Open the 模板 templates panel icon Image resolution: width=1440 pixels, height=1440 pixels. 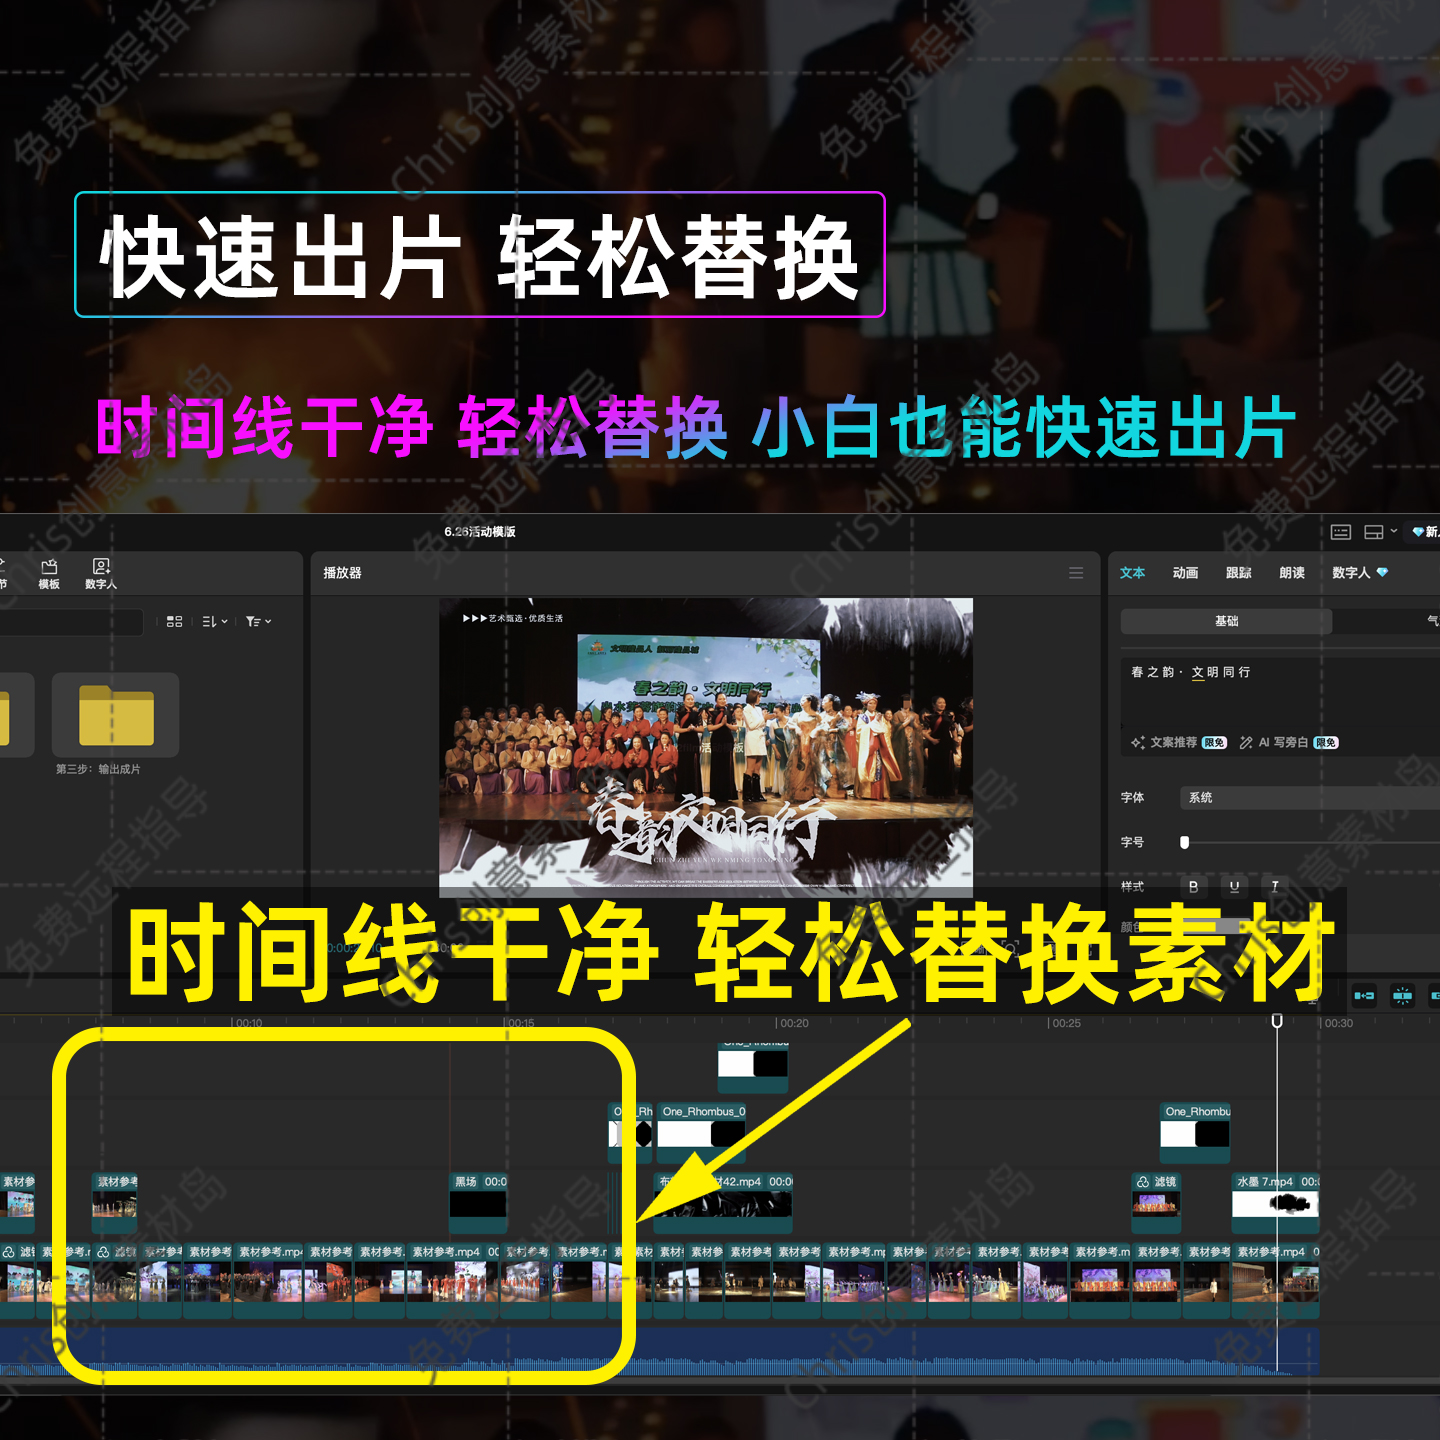coord(49,574)
